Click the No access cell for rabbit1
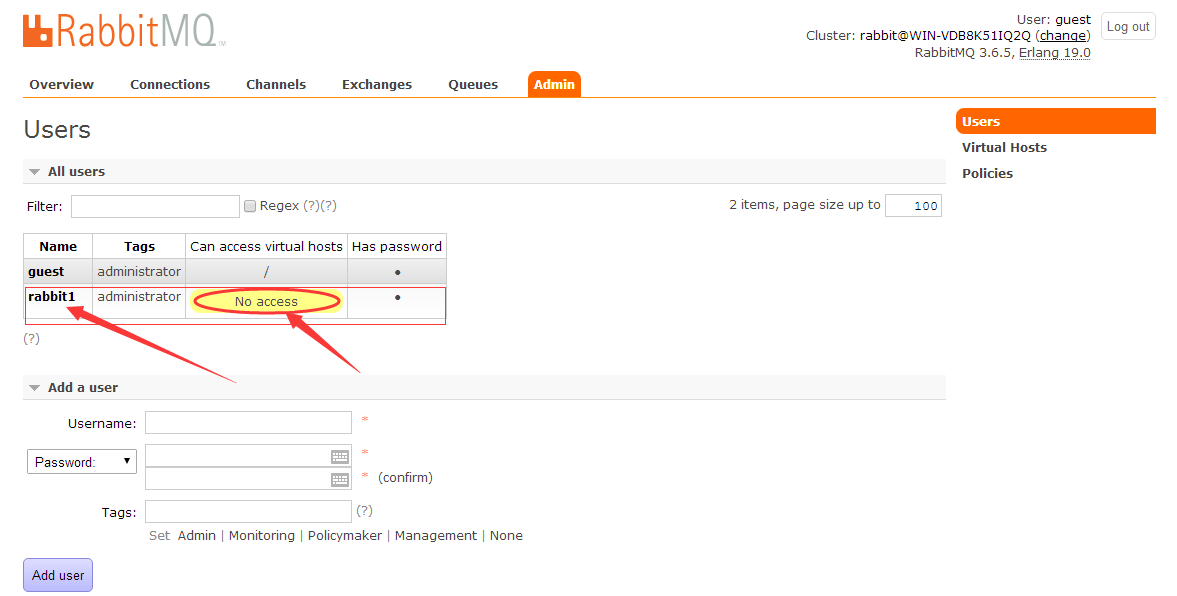This screenshot has height=596, width=1177. point(266,301)
